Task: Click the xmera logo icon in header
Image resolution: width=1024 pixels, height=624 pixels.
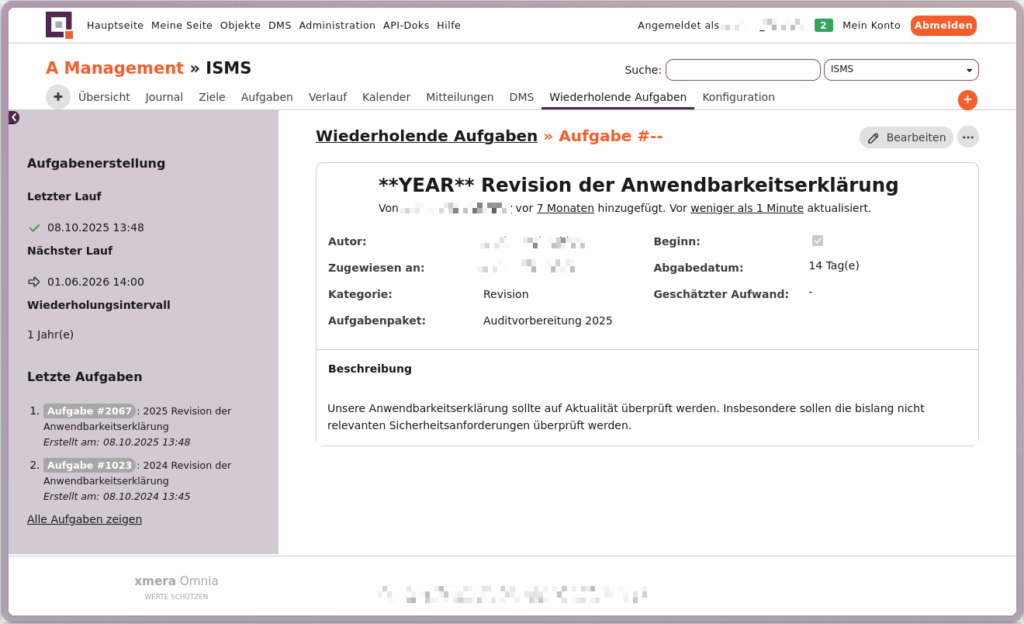Action: point(59,25)
